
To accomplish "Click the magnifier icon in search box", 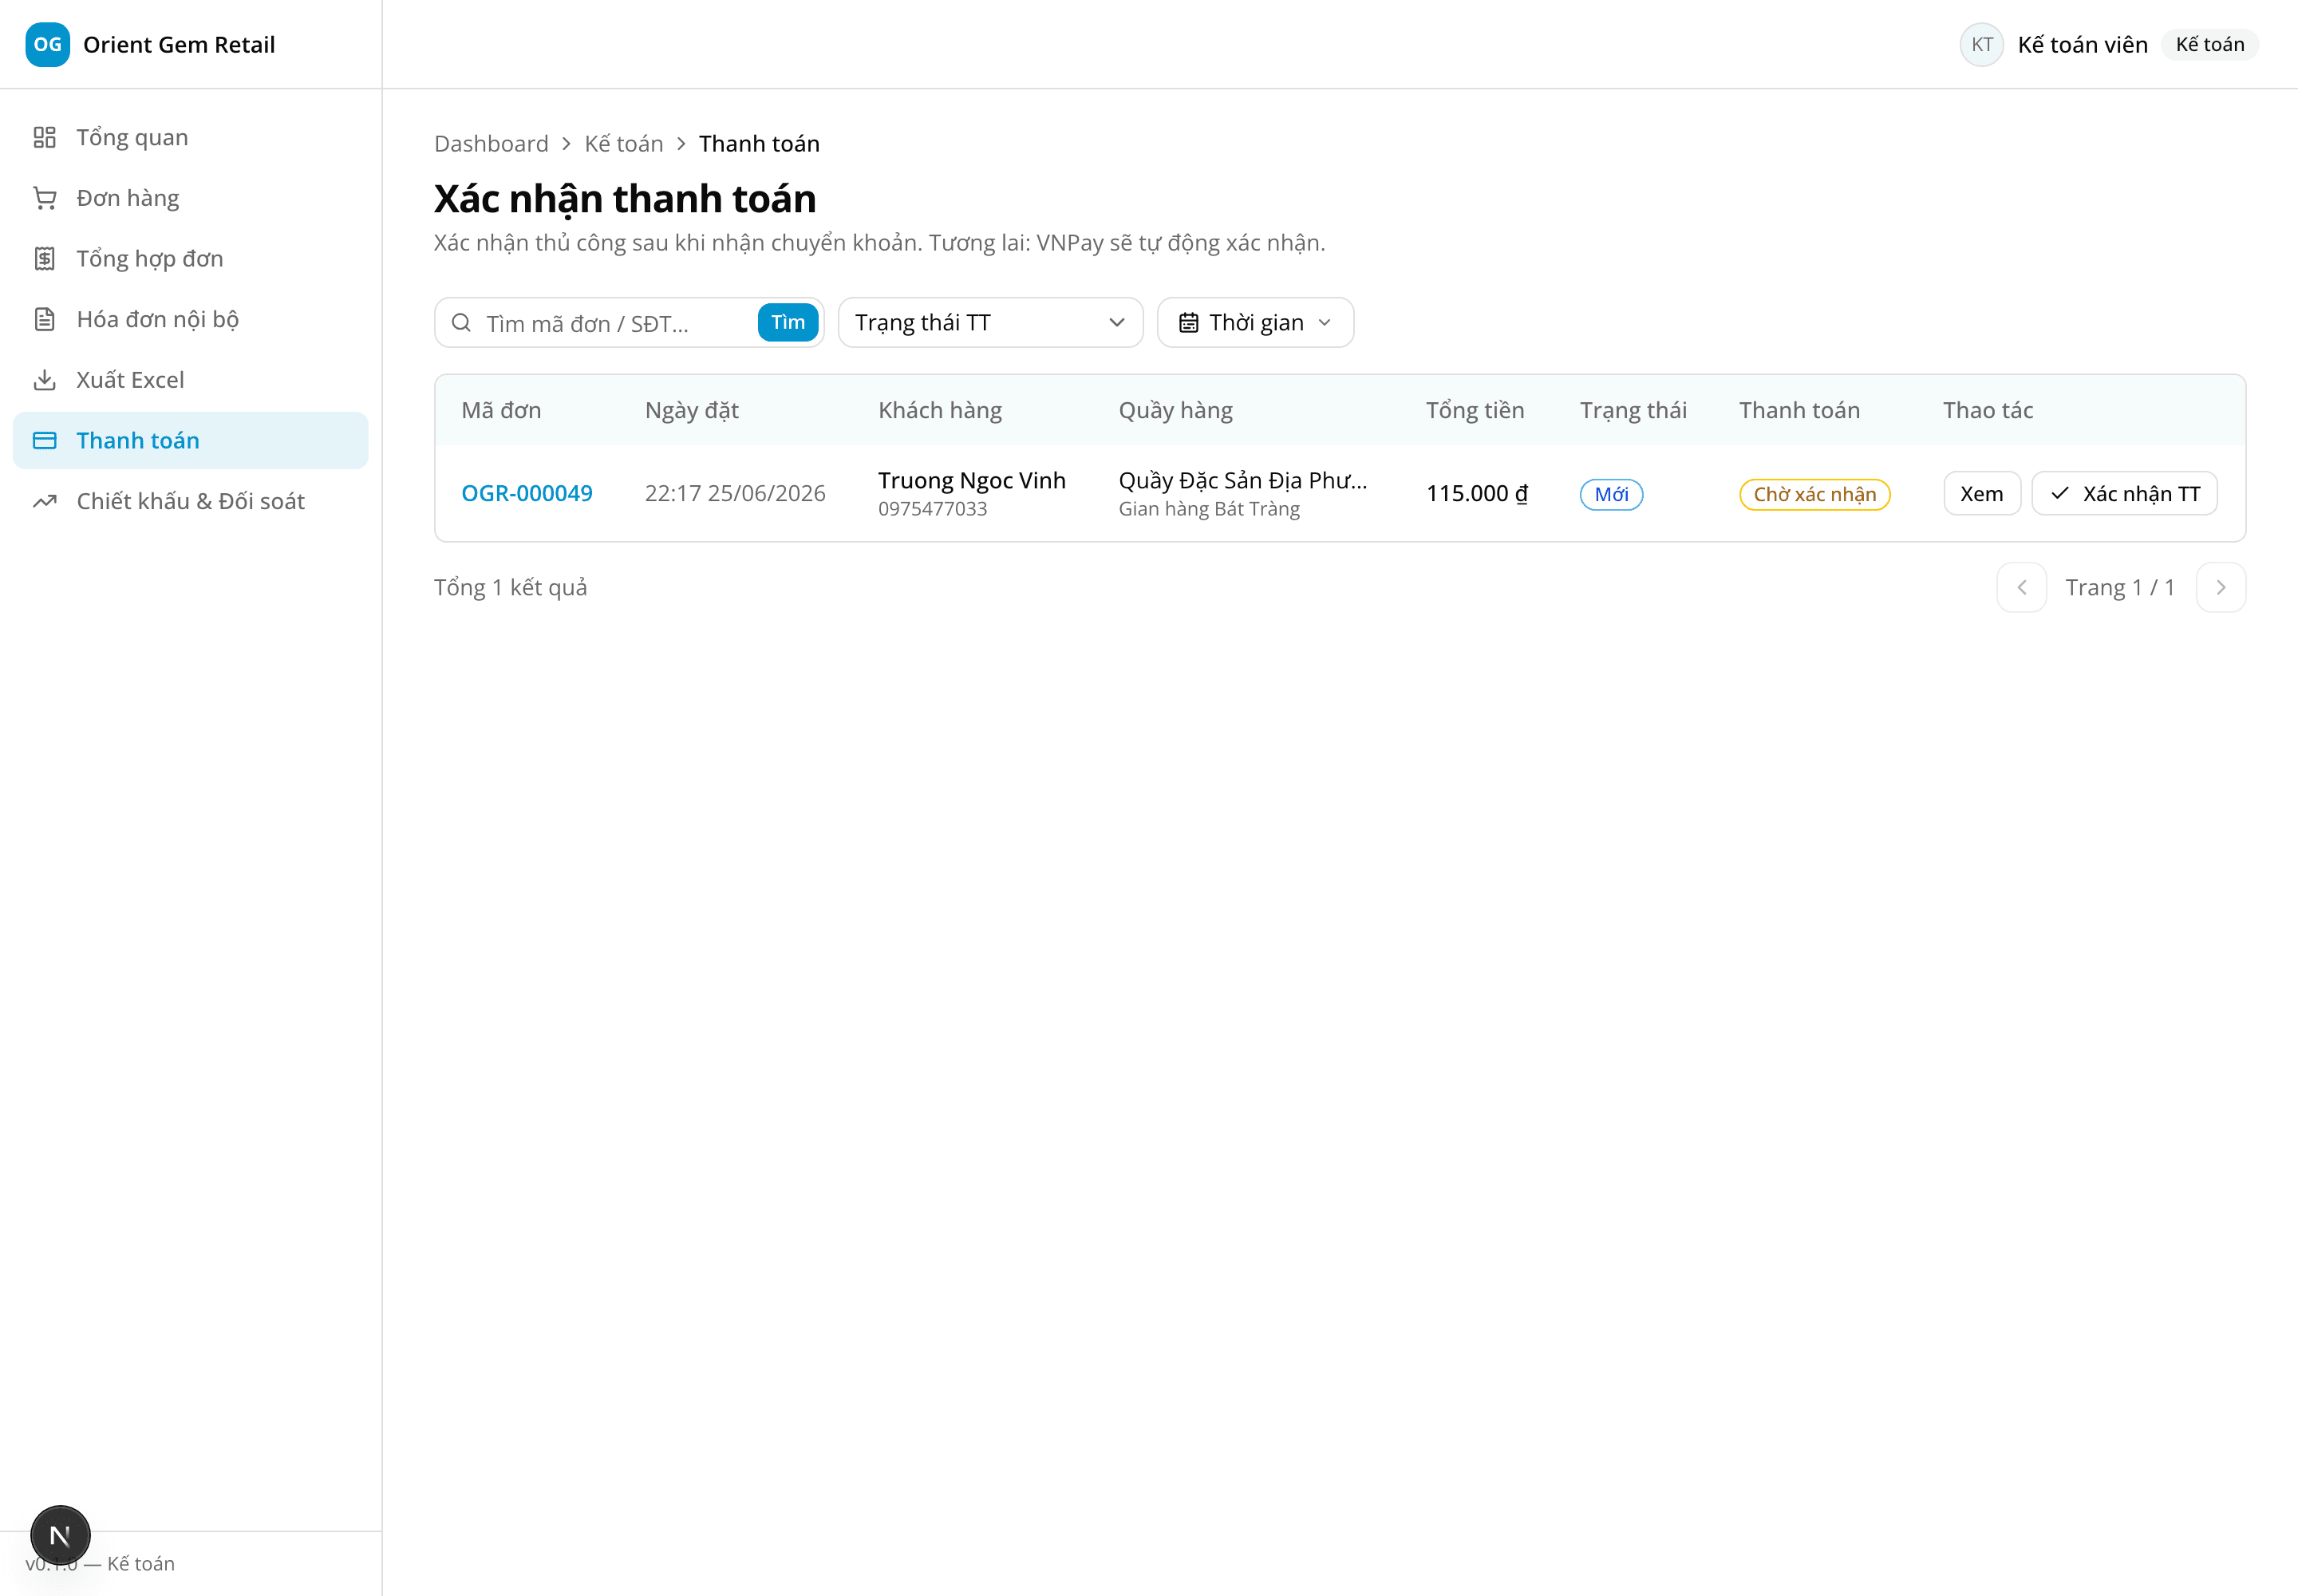I will 461,322.
